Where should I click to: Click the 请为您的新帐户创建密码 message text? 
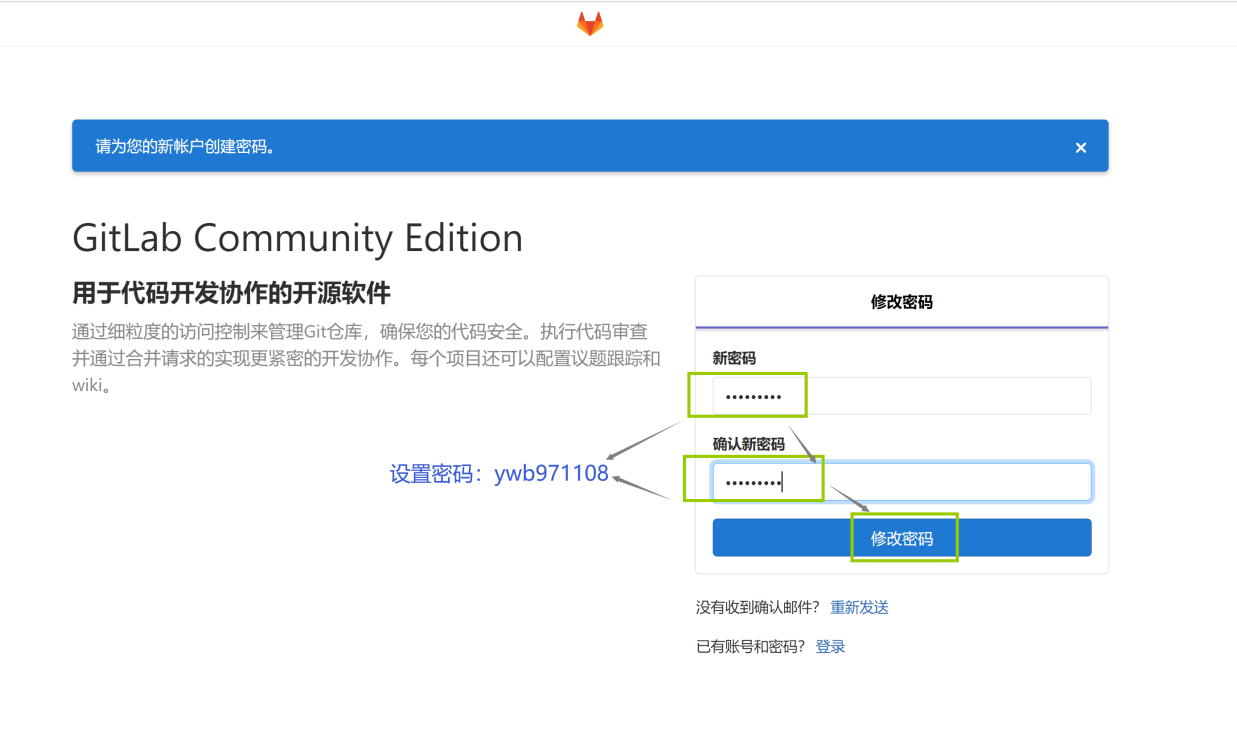click(x=186, y=147)
